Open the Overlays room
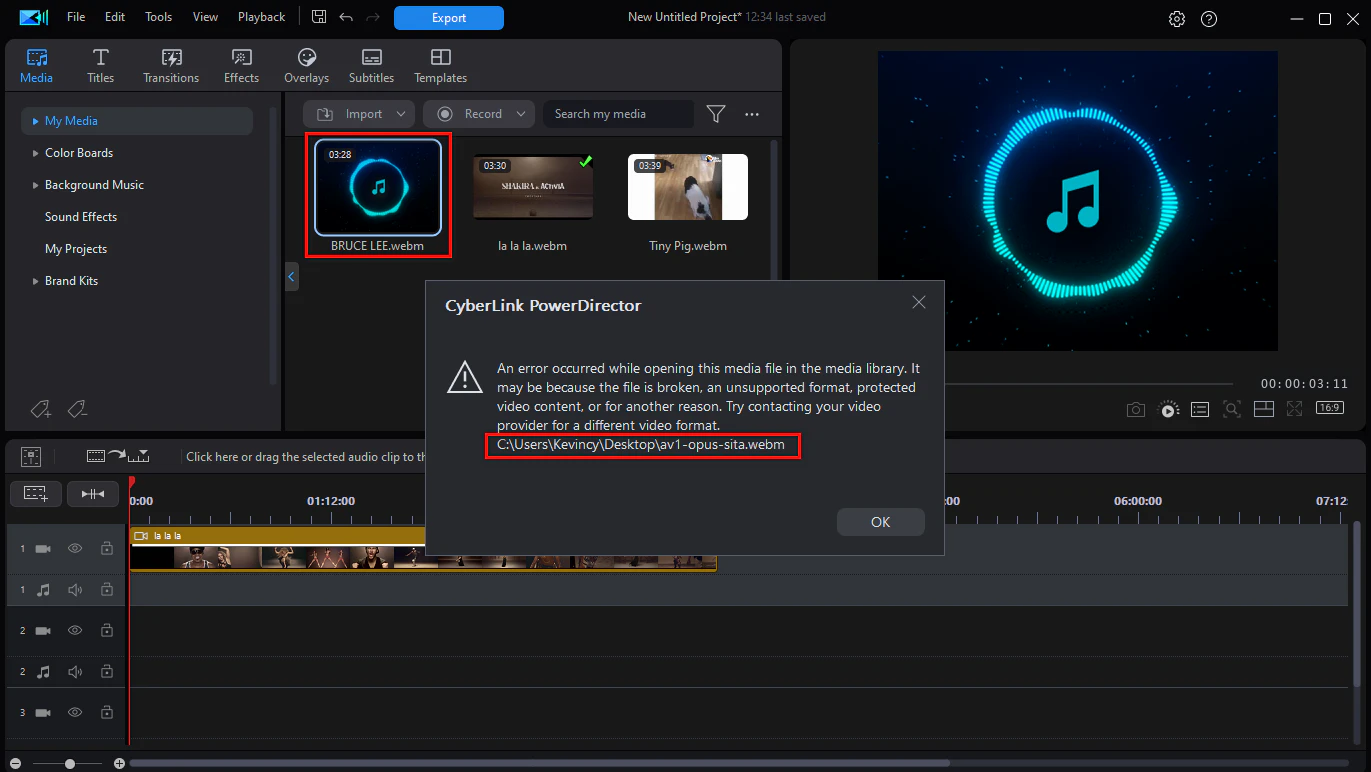Image resolution: width=1371 pixels, height=772 pixels. (307, 66)
